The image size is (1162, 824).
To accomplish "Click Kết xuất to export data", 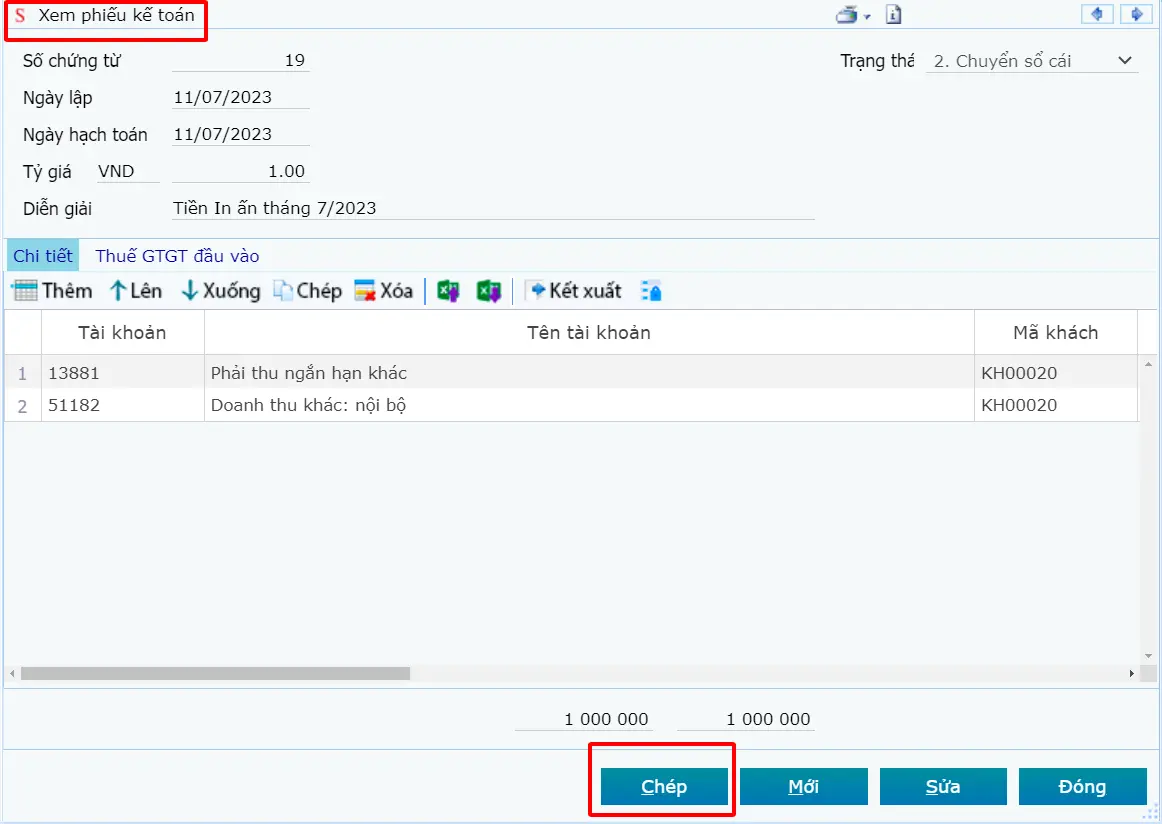I will tap(573, 291).
